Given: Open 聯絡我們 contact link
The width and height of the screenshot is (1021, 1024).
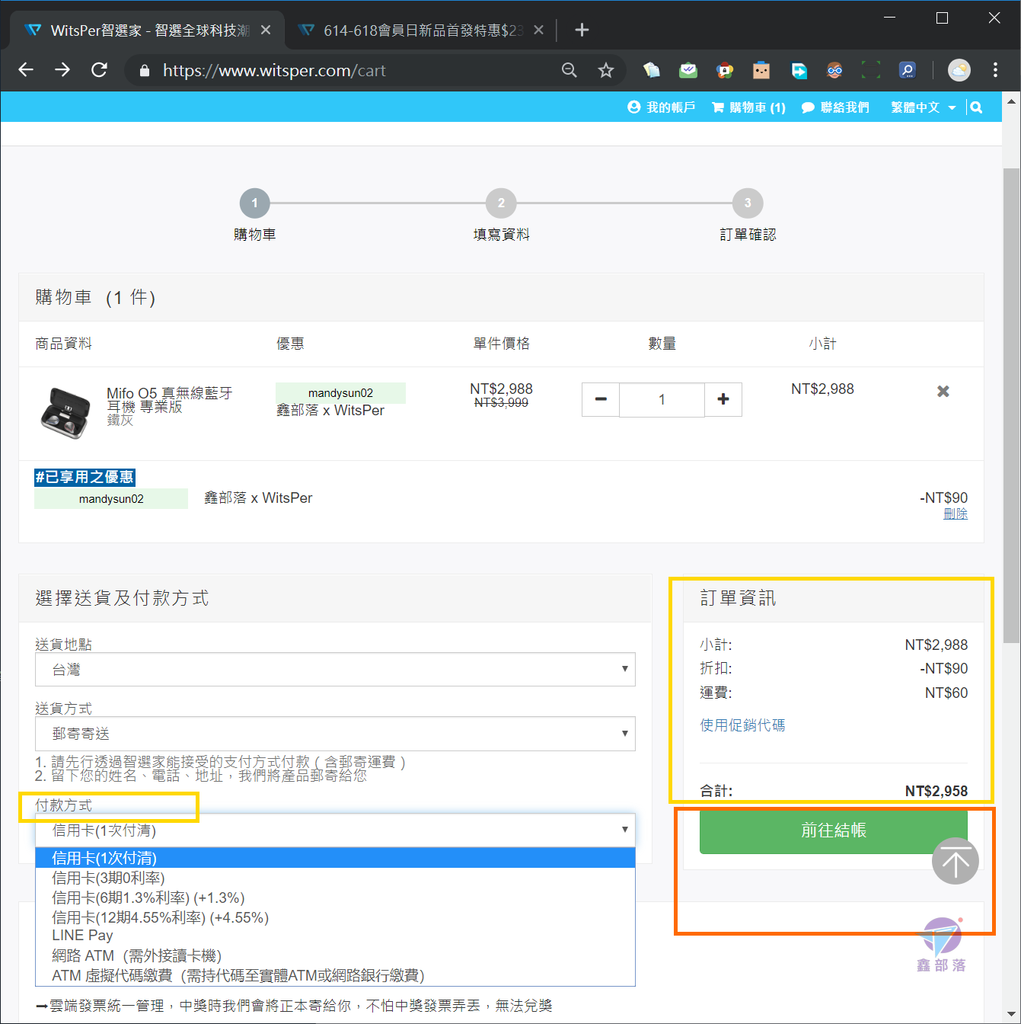Looking at the screenshot, I should pos(835,107).
